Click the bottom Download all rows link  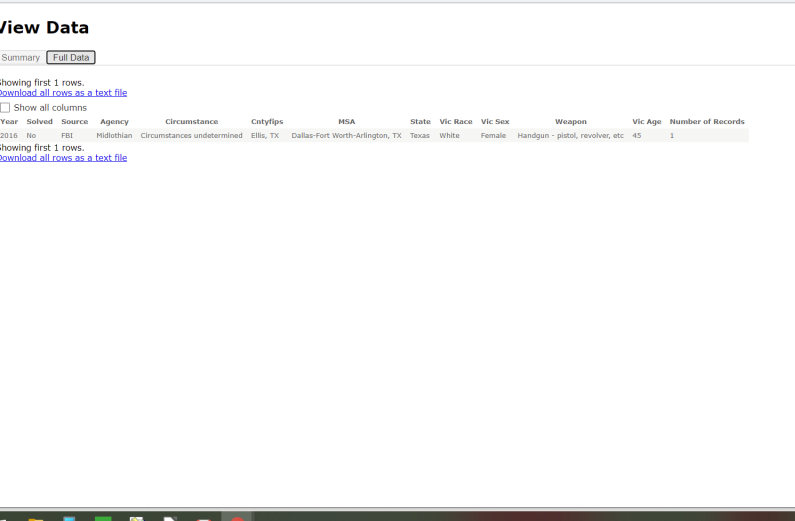(x=62, y=158)
